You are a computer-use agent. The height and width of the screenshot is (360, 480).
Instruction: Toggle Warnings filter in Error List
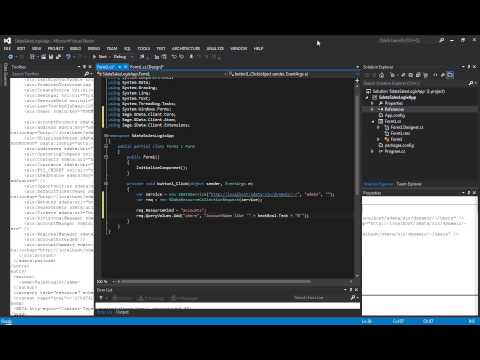coord(151,298)
